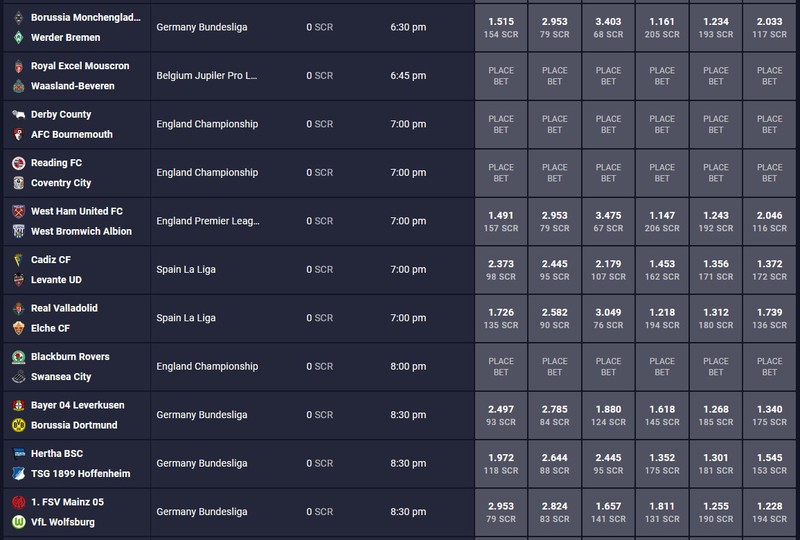Click the last PLACE BET in the Blackburn Rovers row
Screen dimensions: 800x540
coord(769,367)
